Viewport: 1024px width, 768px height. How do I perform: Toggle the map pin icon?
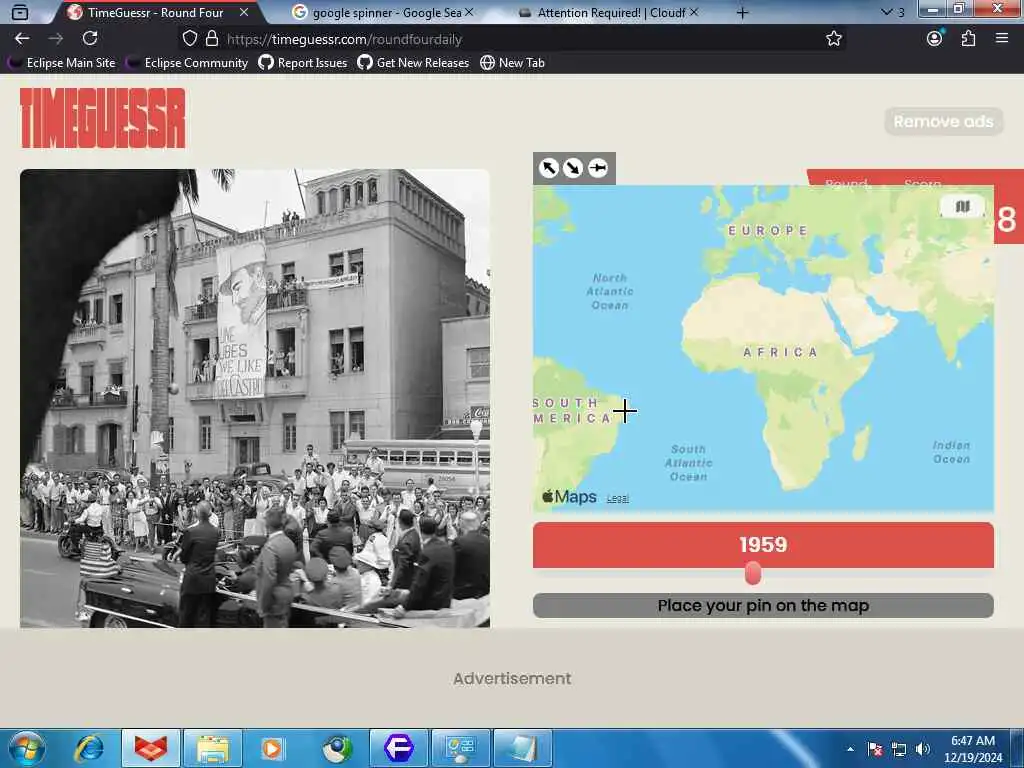tap(597, 168)
